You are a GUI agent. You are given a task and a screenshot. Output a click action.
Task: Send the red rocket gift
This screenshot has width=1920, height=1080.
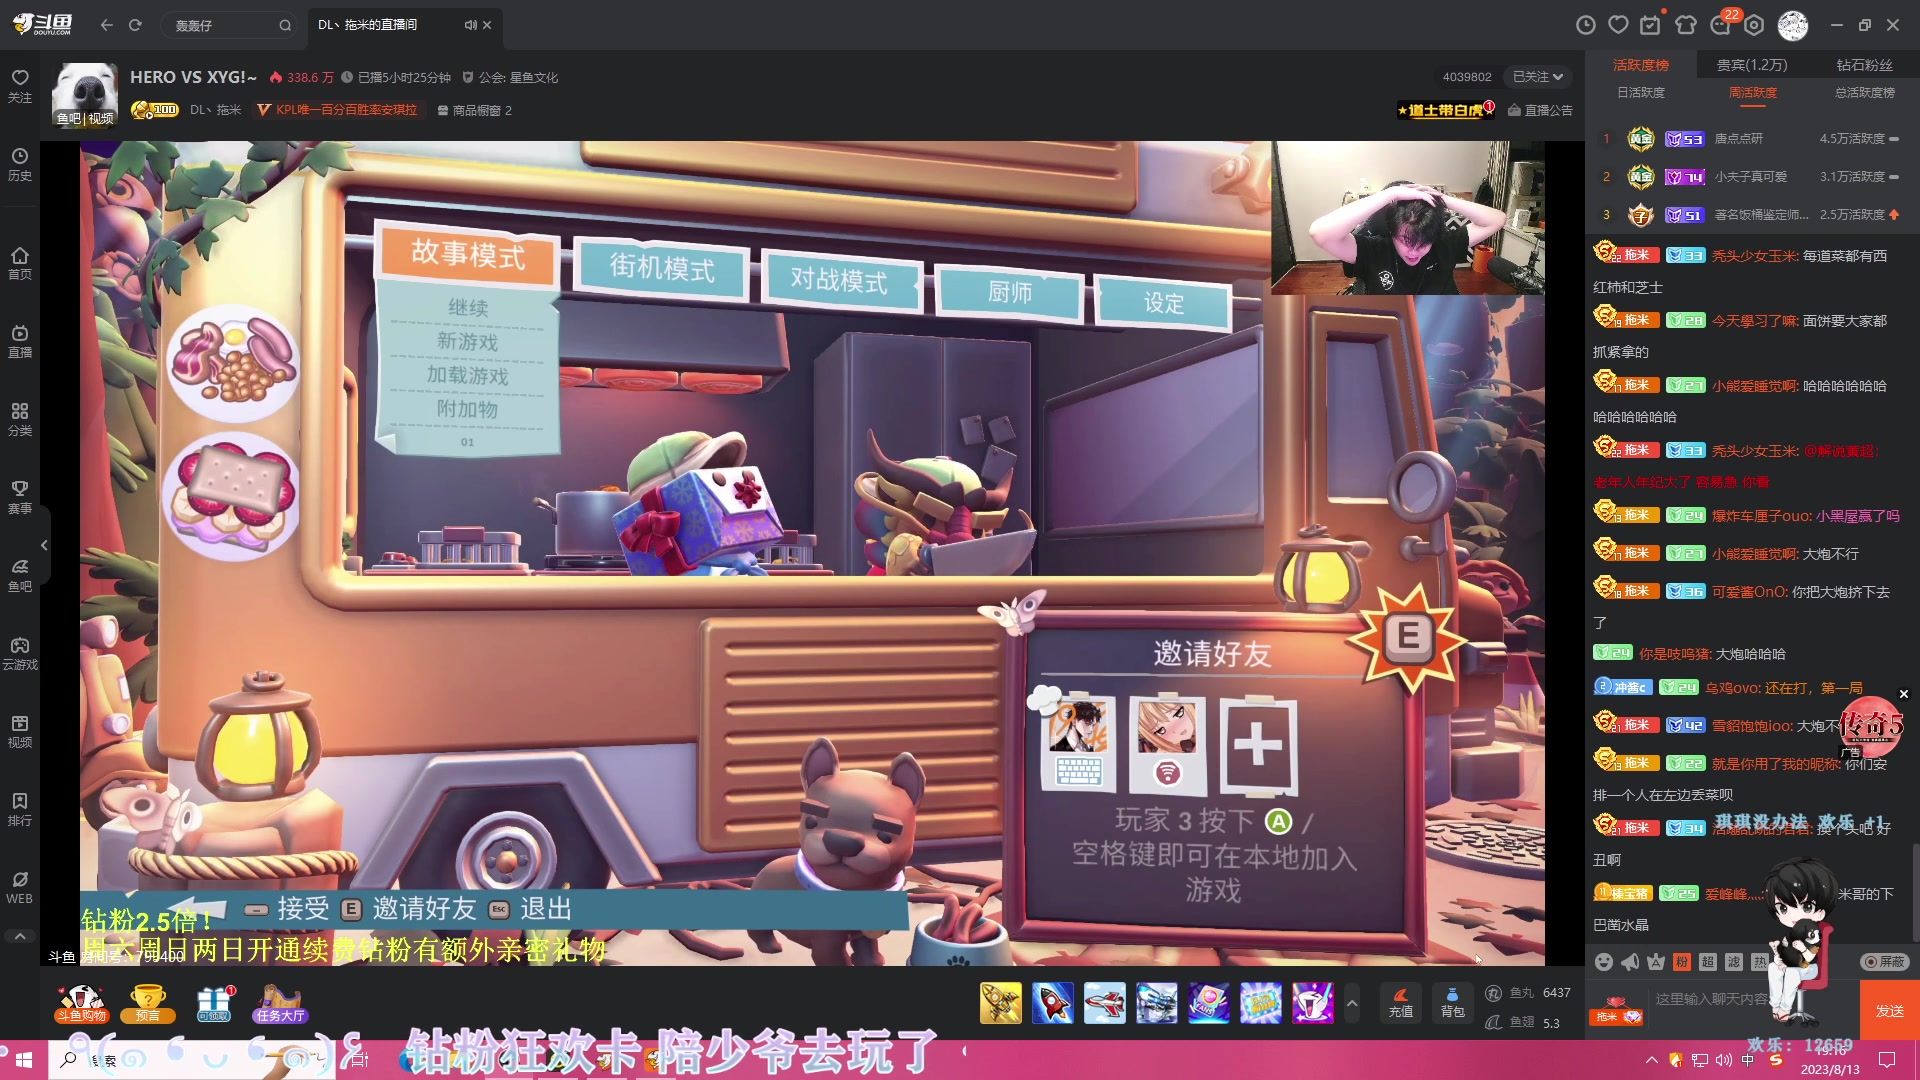1052,1002
